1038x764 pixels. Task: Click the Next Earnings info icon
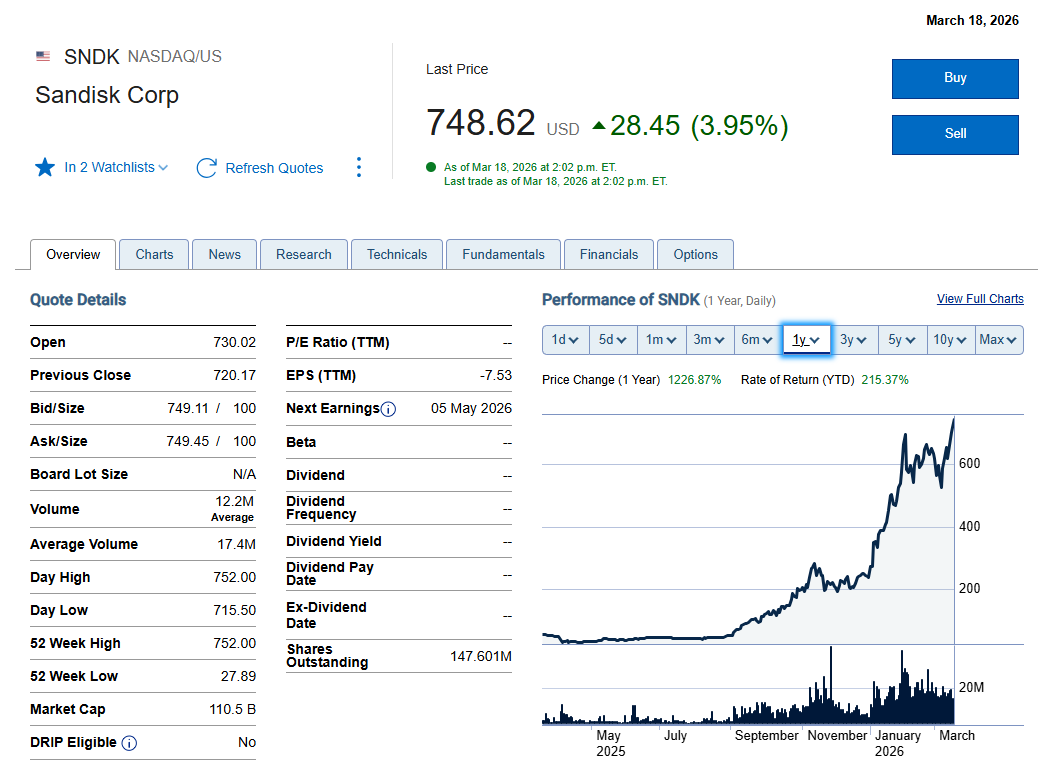[389, 409]
